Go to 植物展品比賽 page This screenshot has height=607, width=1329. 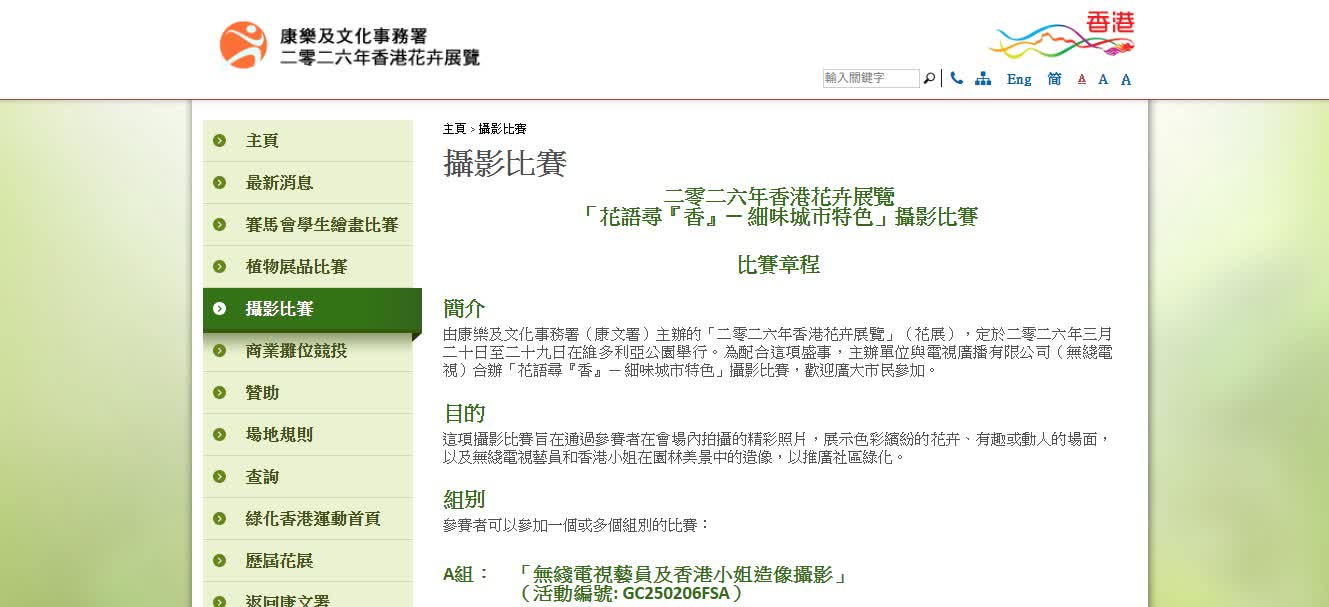pos(296,267)
